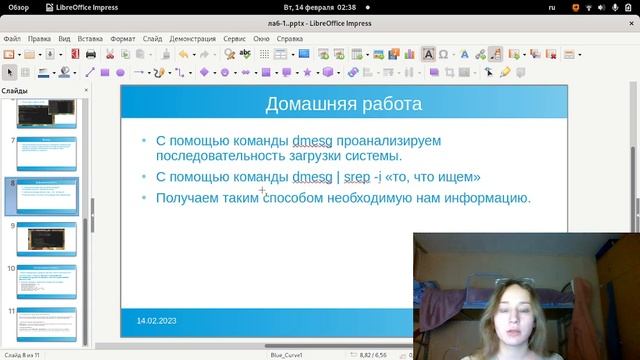Screen dimensions: 640x360
Task: Open Display Views dropdown arrow
Action: pyautogui.click(x=293, y=55)
